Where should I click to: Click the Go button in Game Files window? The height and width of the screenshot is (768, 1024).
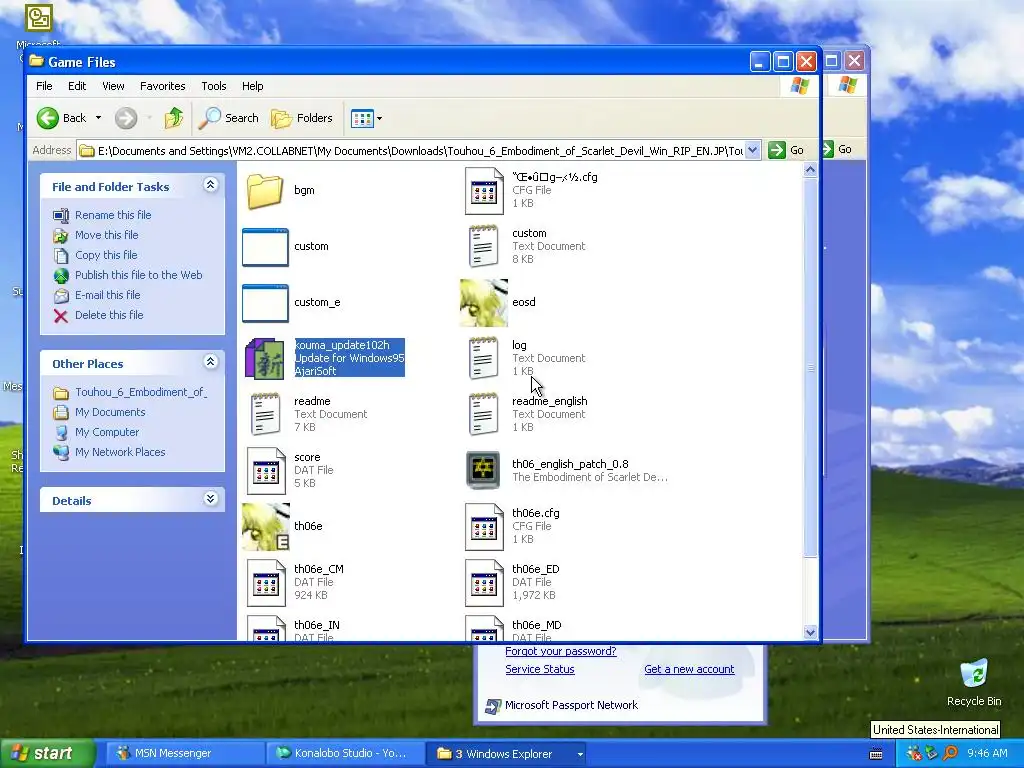coord(786,150)
